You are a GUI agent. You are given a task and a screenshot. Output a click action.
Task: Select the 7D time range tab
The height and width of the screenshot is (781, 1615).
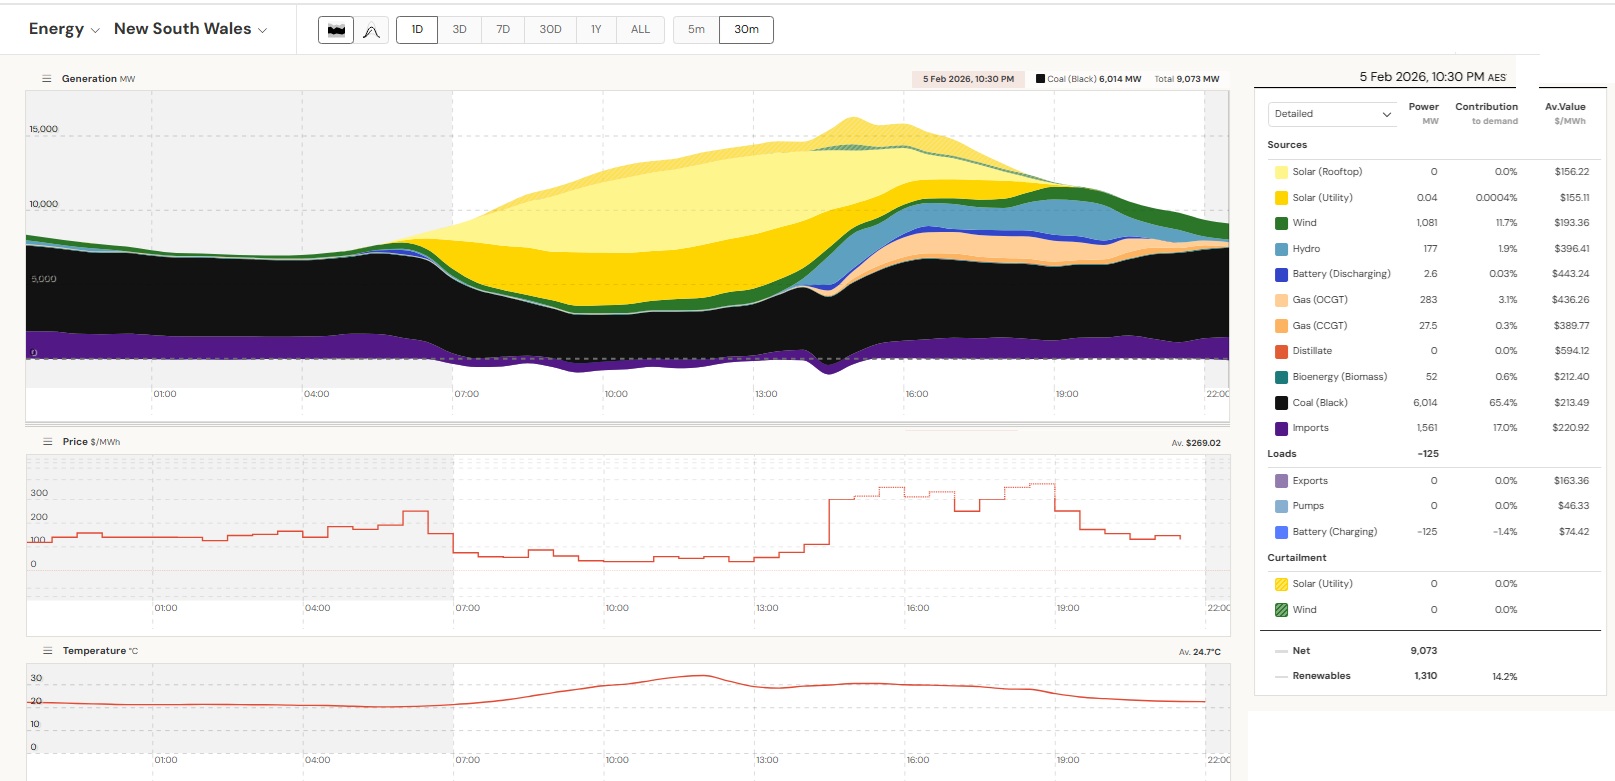pos(503,30)
